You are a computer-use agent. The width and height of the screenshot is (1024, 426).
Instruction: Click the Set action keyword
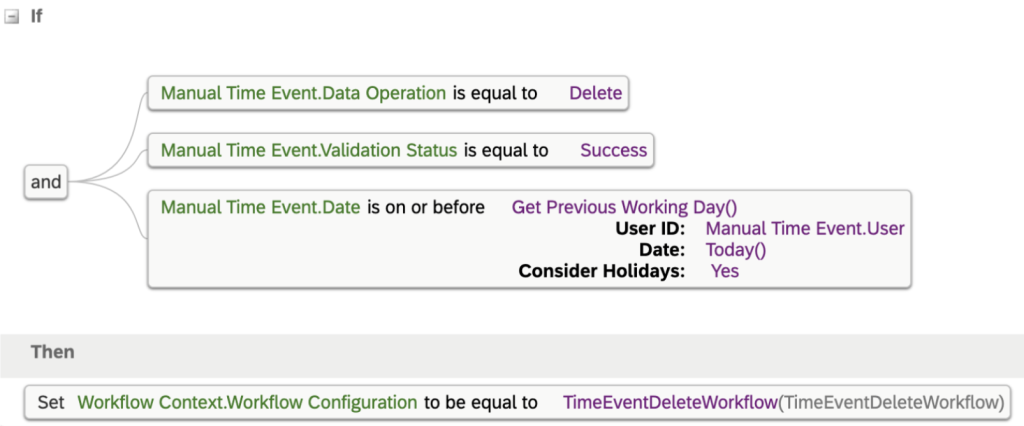coord(51,402)
